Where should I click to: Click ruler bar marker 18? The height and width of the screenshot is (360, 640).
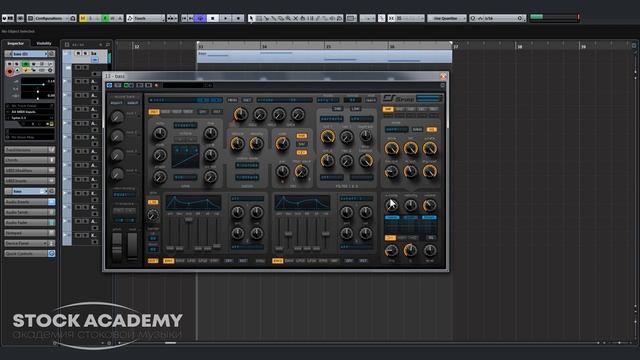(x=520, y=47)
